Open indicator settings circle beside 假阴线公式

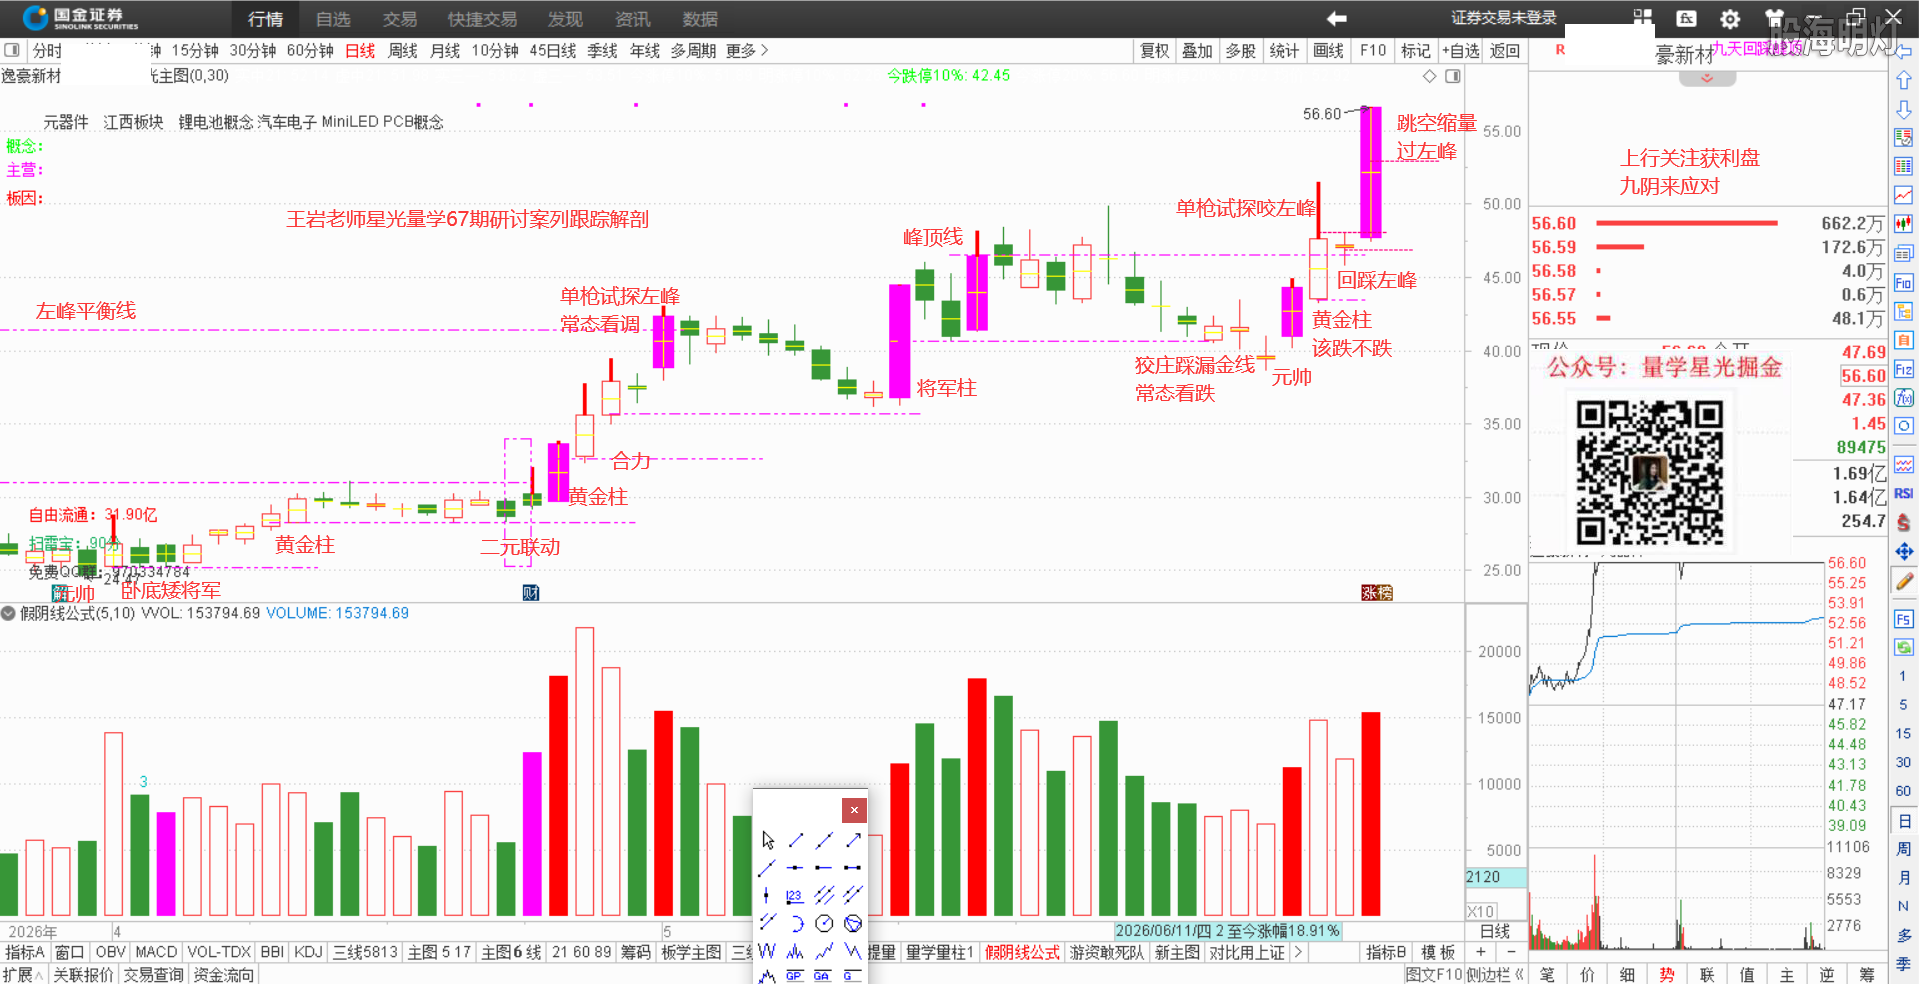(x=8, y=613)
